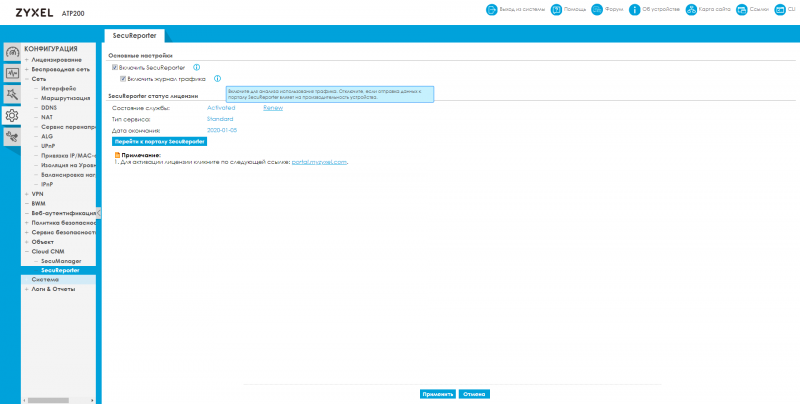The image size is (800, 404).
Task: Open the SecuManager menu item
Action: click(61, 261)
